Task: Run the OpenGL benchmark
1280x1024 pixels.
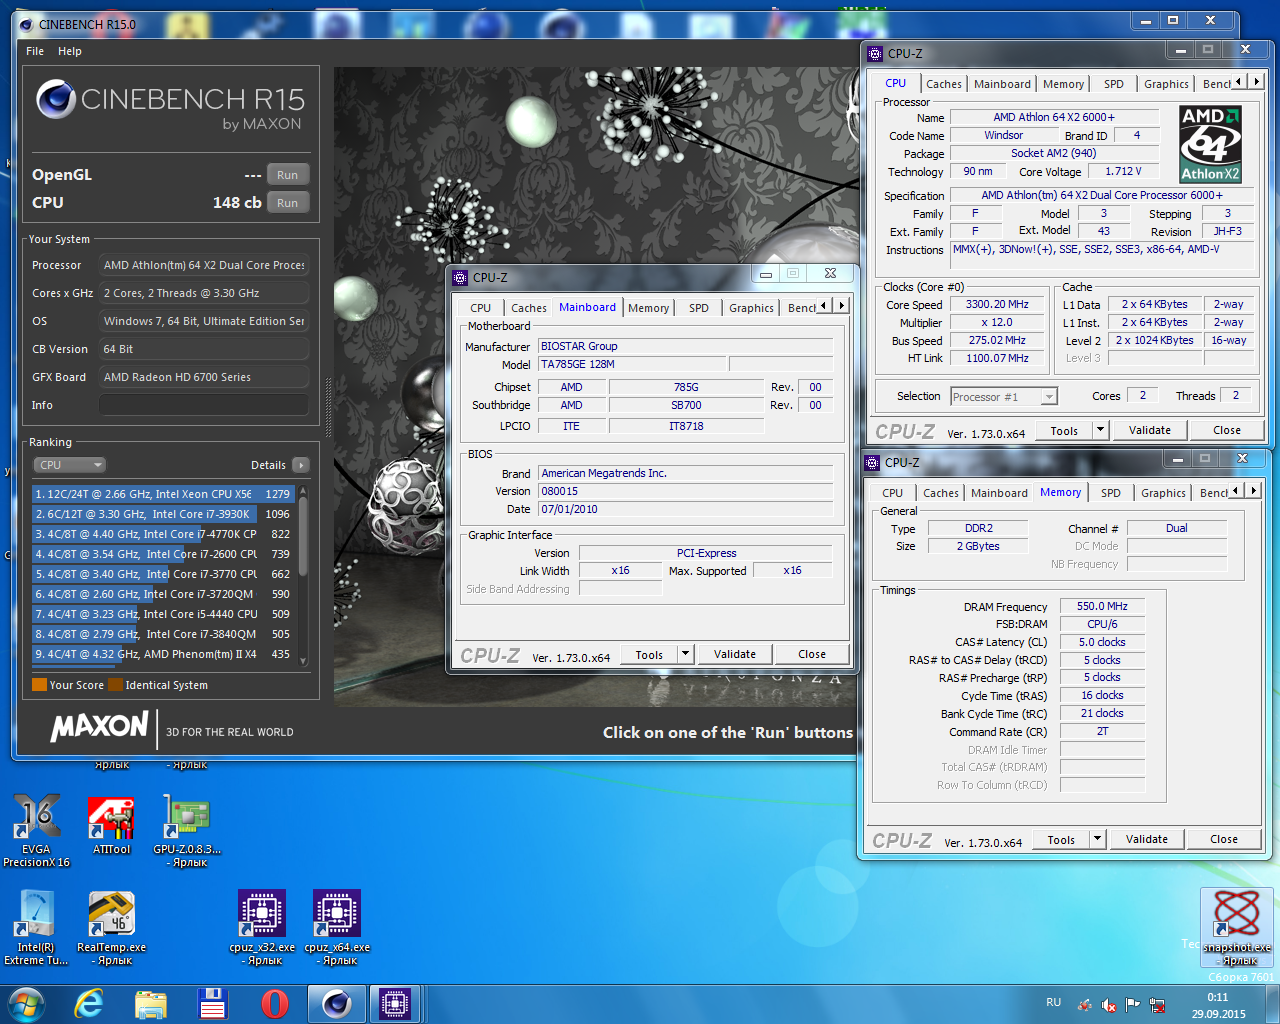Action: (287, 175)
